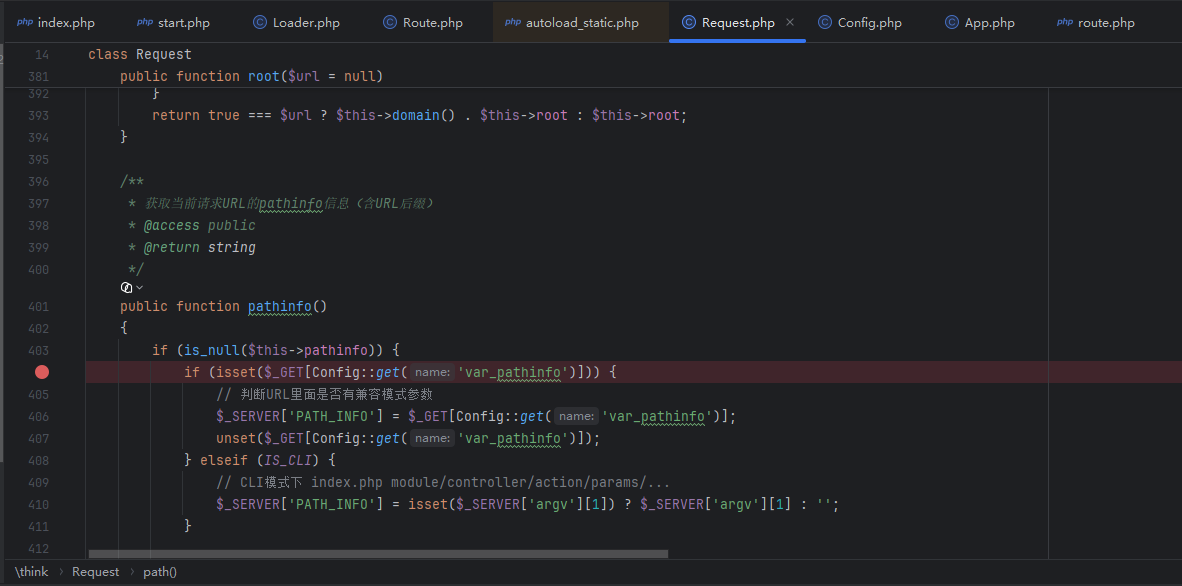This screenshot has height=586, width=1182.
Task: Click the class icon on Request.php tab
Action: coord(688,23)
